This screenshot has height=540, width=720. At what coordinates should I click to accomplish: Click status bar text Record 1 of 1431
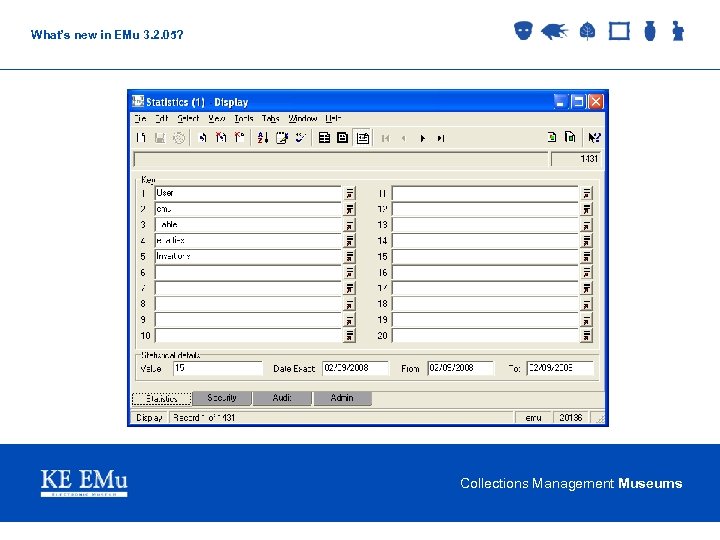[x=204, y=418]
